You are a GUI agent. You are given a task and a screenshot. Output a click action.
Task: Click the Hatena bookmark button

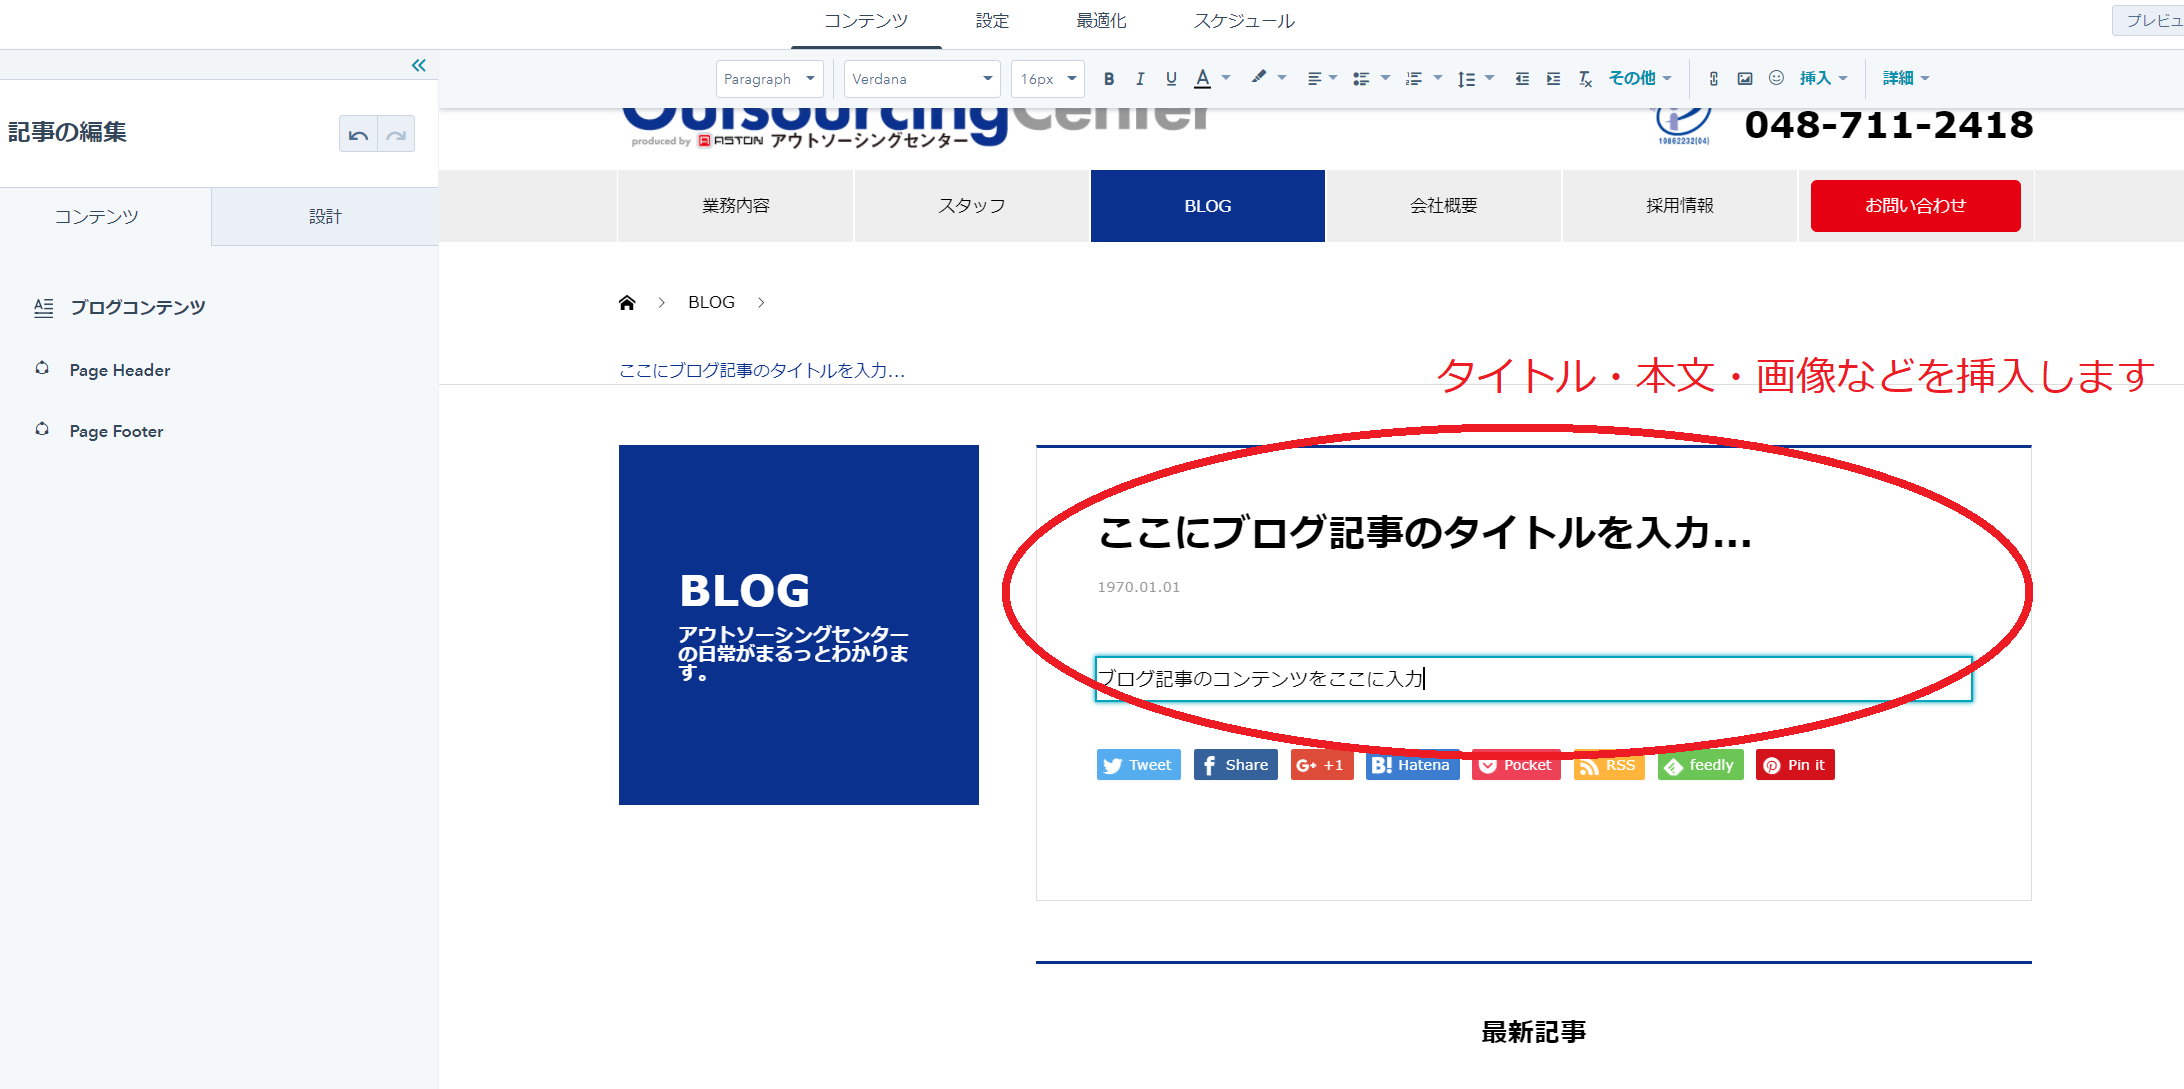(1413, 765)
